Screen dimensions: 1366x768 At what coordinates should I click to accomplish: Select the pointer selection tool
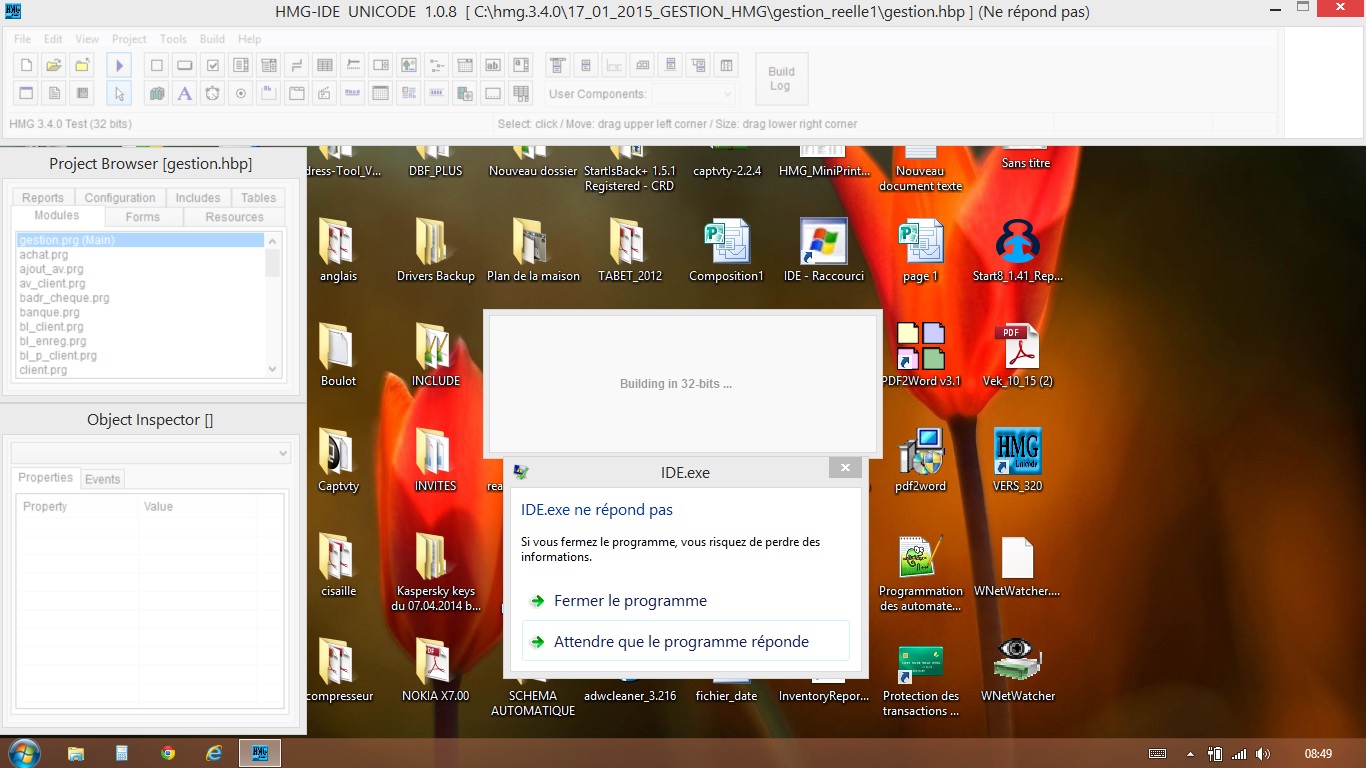[x=119, y=94]
